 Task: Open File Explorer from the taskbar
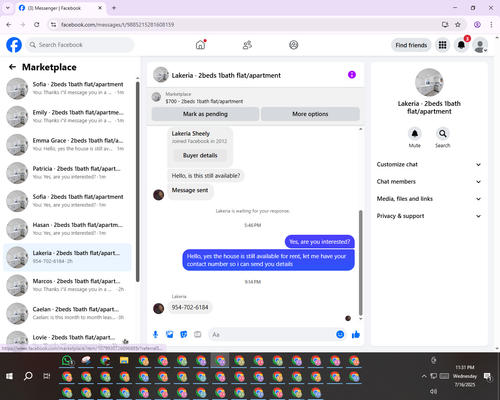pyautogui.click(x=124, y=361)
